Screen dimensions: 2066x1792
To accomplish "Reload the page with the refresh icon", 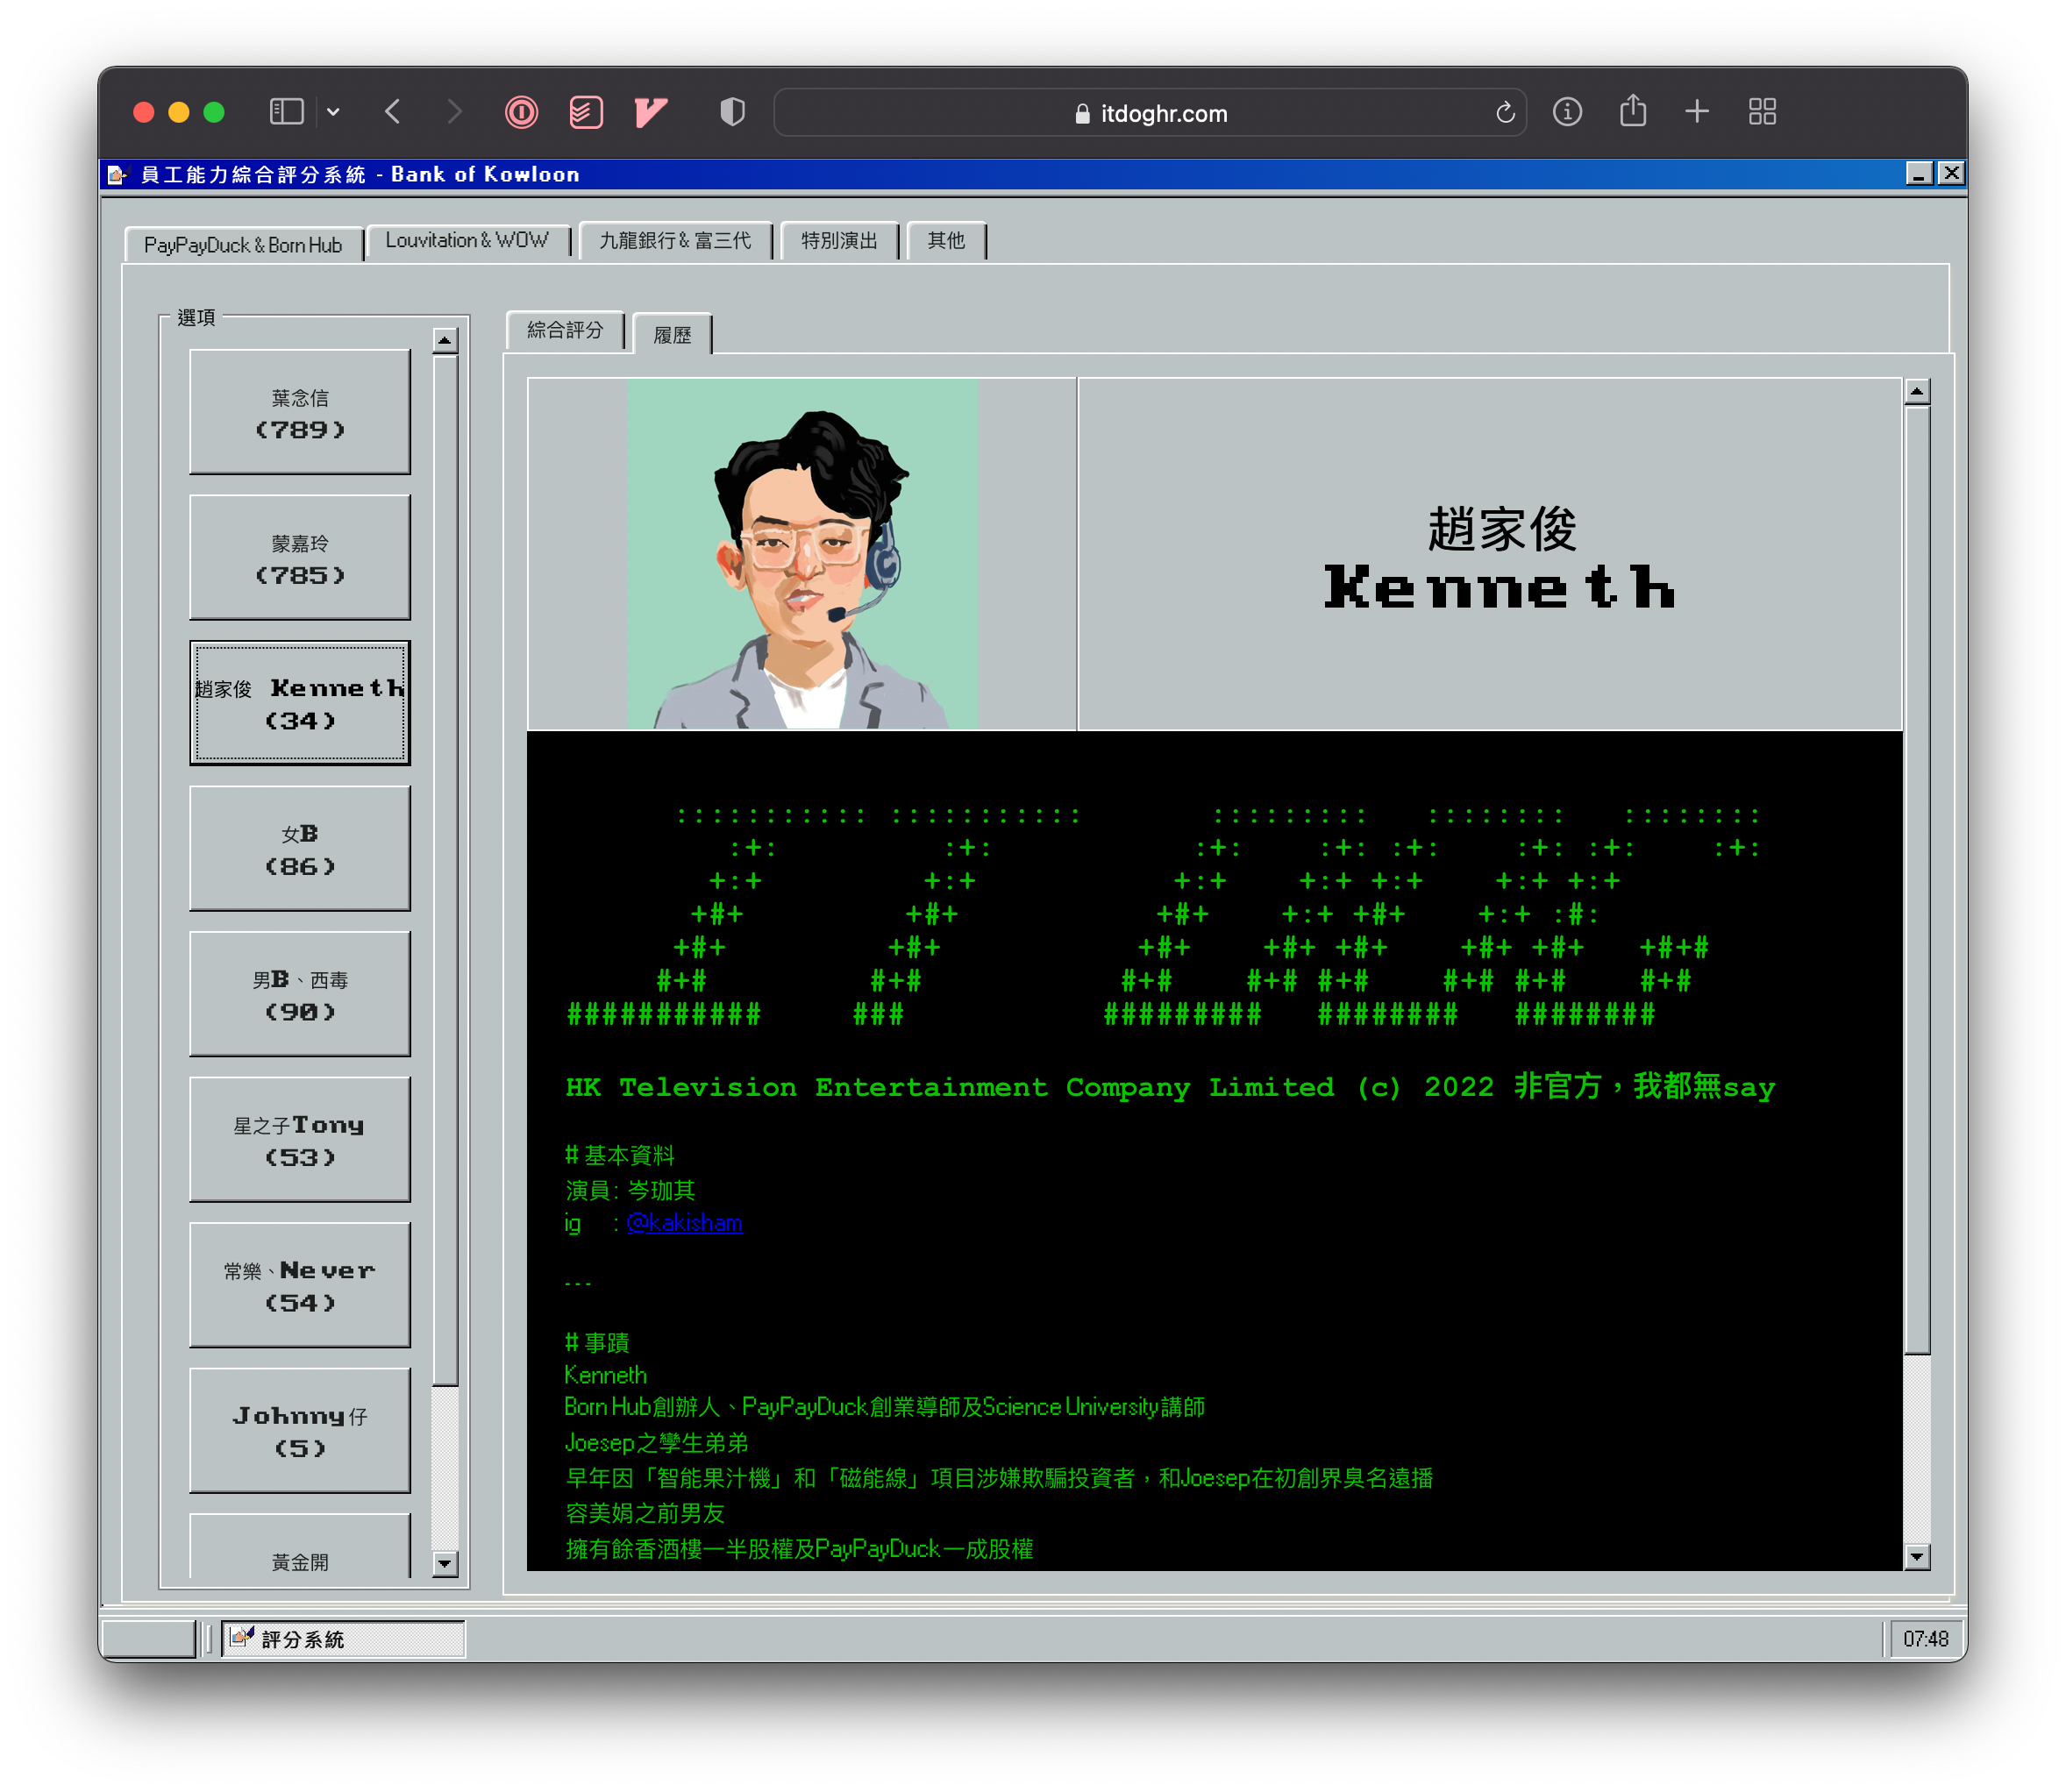I will point(1504,113).
